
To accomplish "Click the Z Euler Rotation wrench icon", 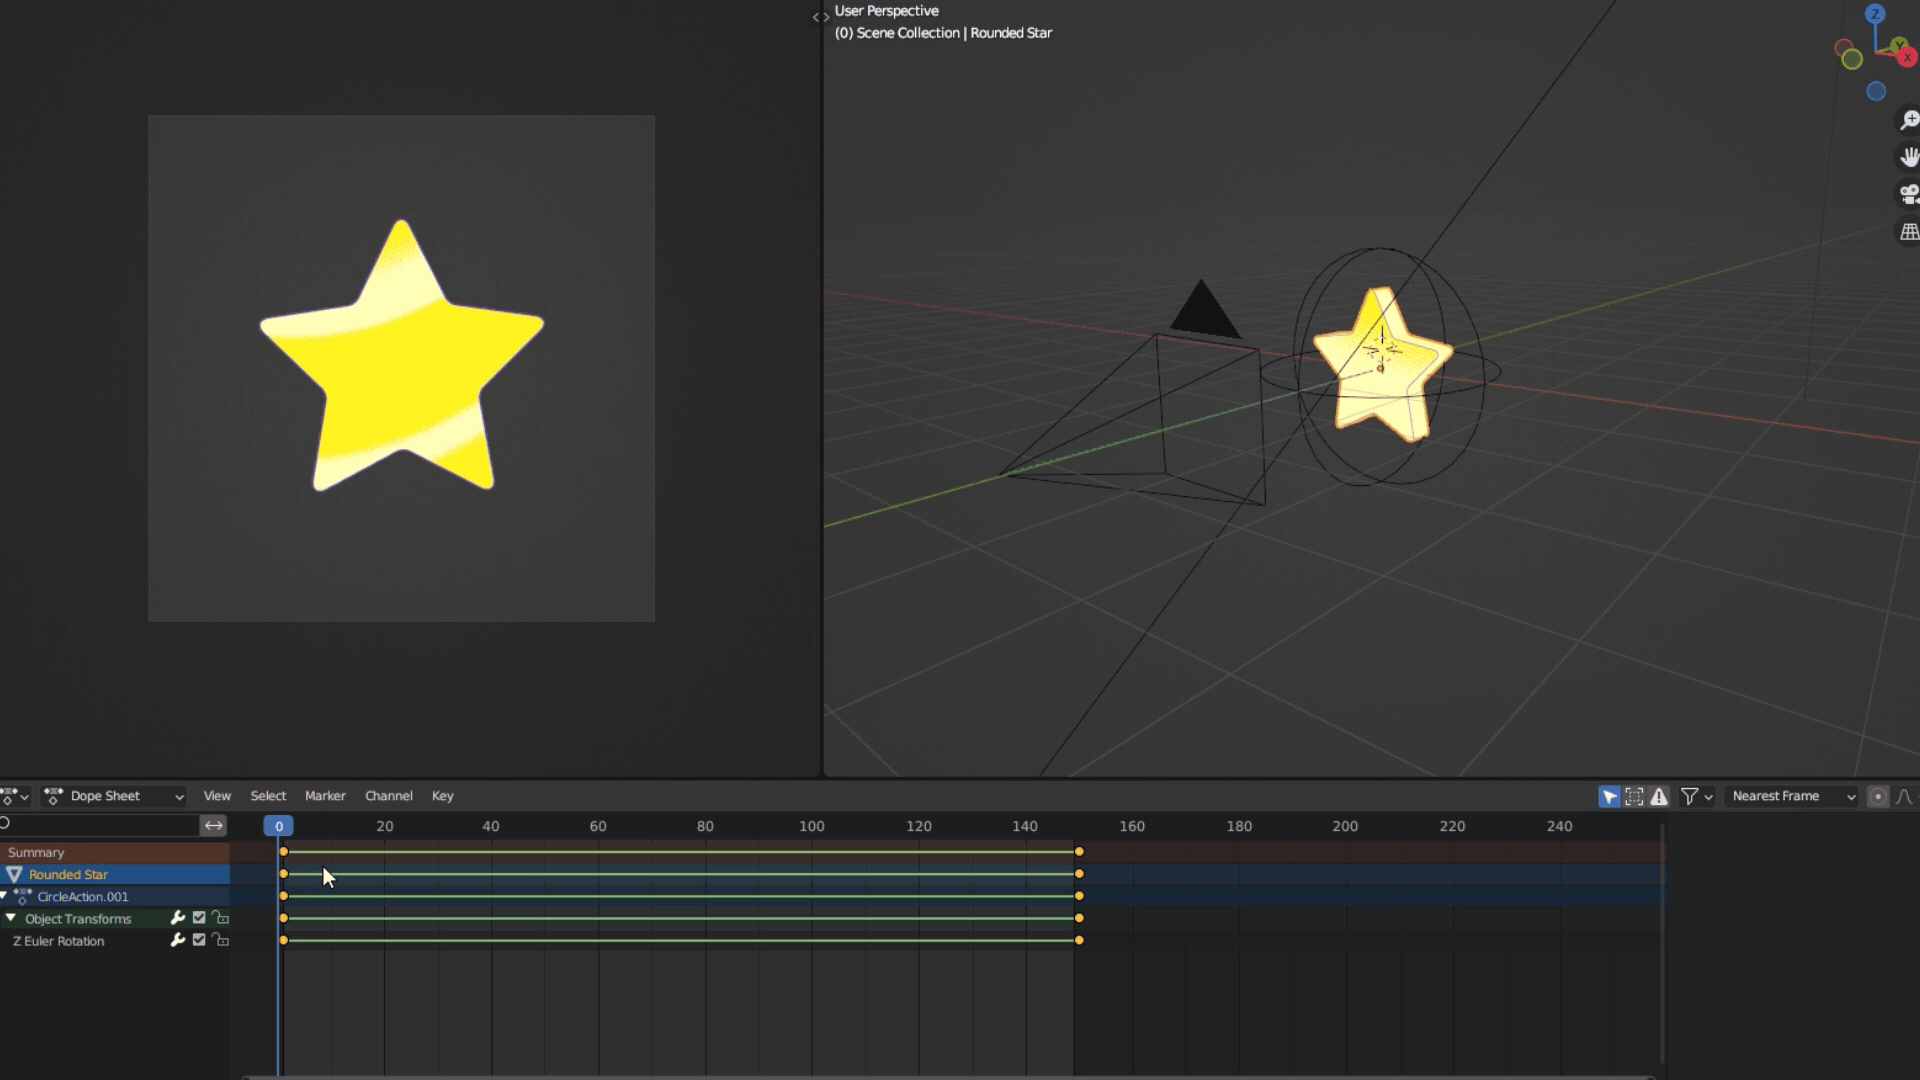I will [178, 940].
